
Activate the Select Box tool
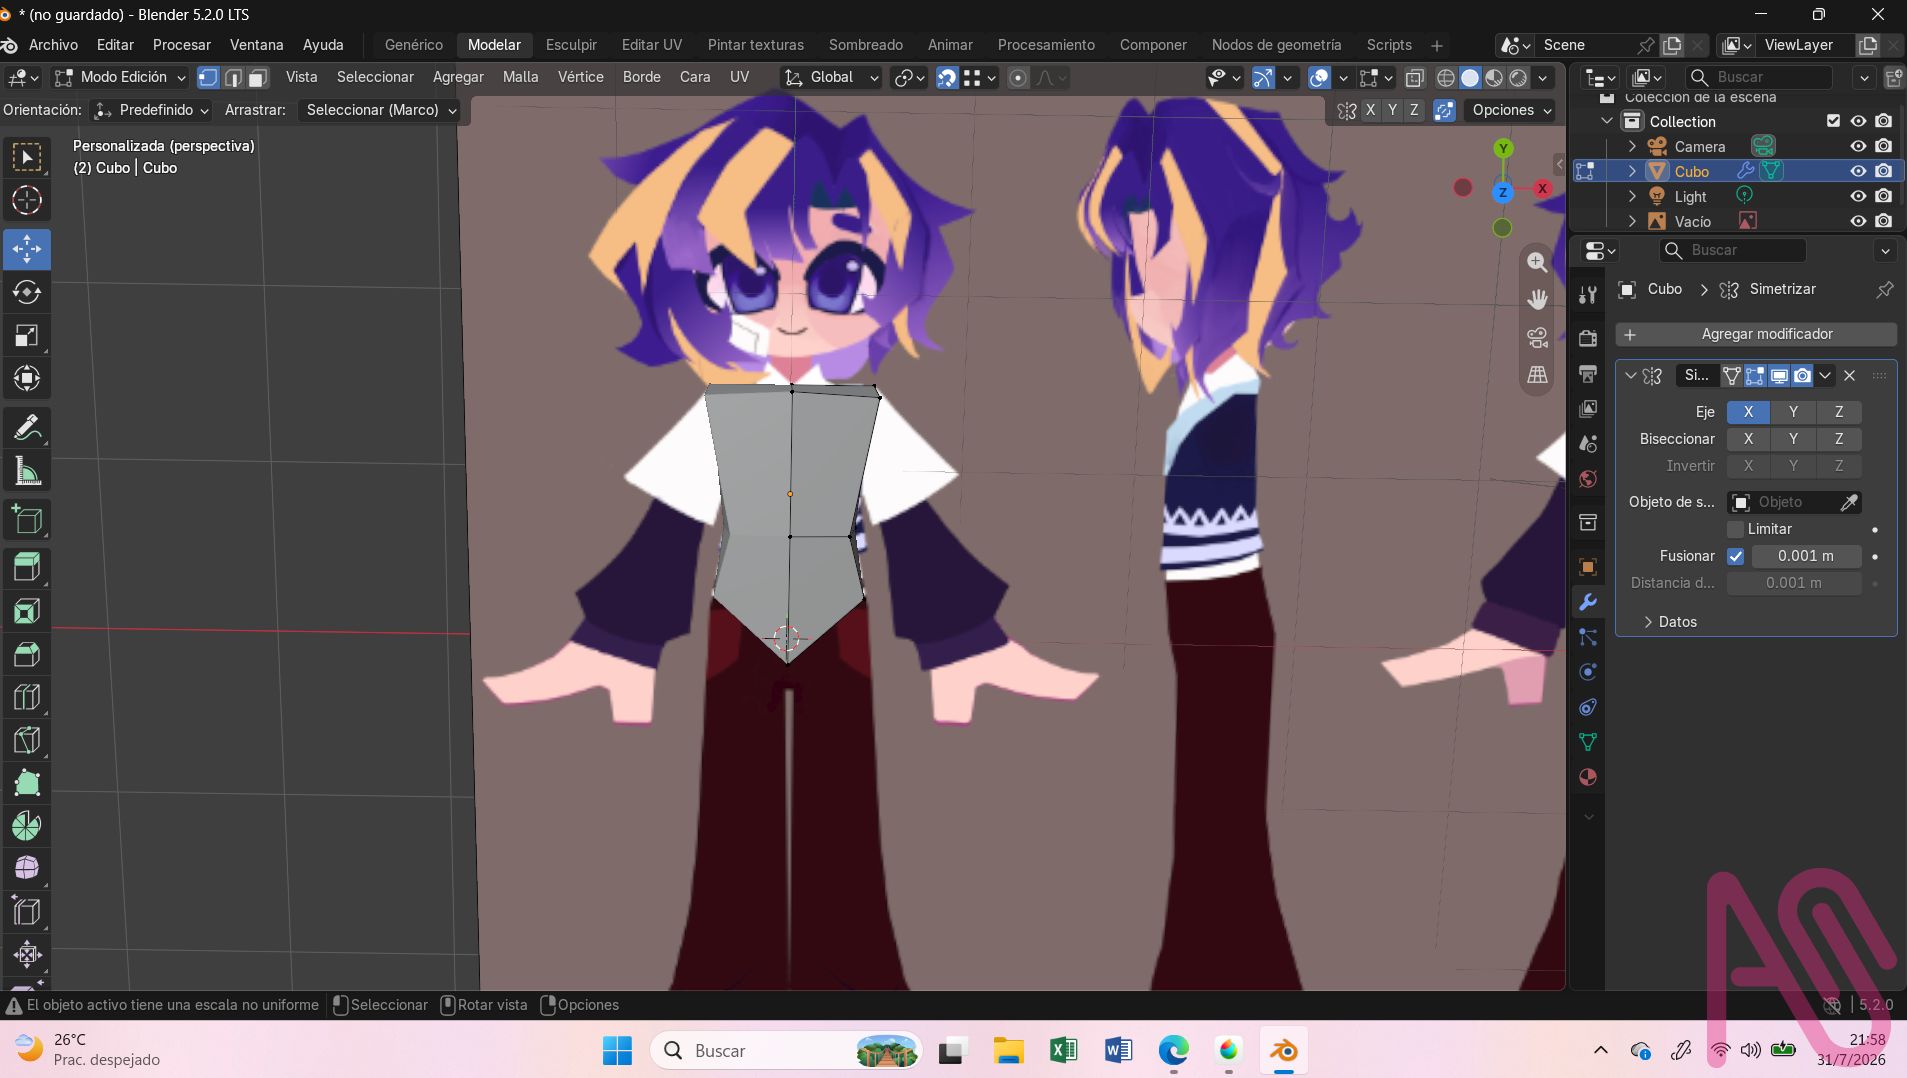tap(27, 157)
